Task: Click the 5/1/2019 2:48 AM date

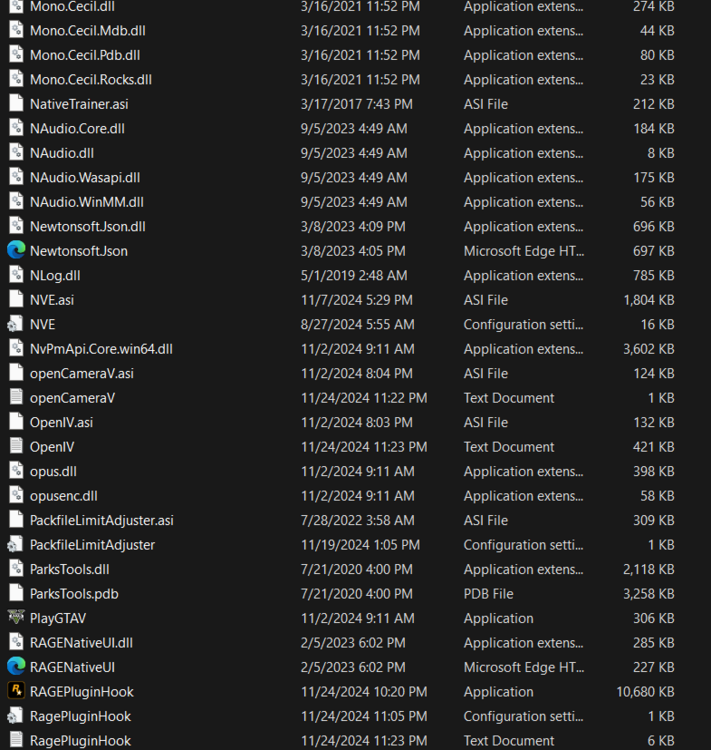Action: [x=354, y=276]
